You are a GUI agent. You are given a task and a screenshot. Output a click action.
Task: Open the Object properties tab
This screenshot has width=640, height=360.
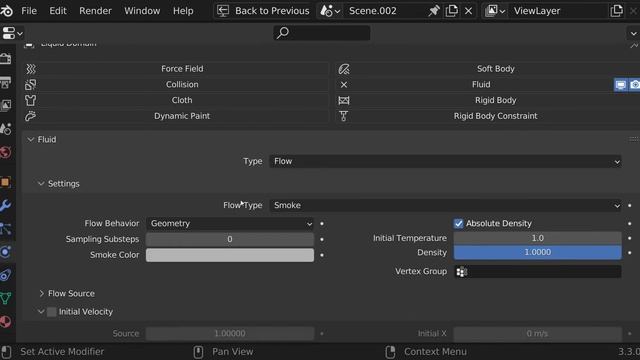click(x=6, y=182)
